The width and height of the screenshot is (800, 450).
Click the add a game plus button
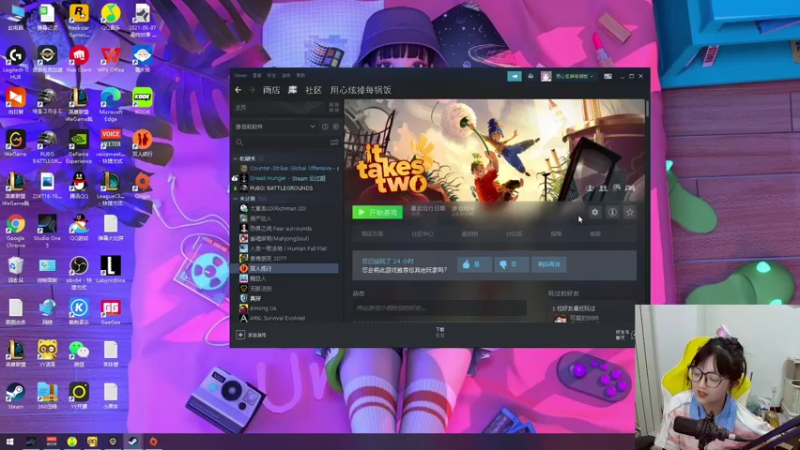[x=240, y=335]
